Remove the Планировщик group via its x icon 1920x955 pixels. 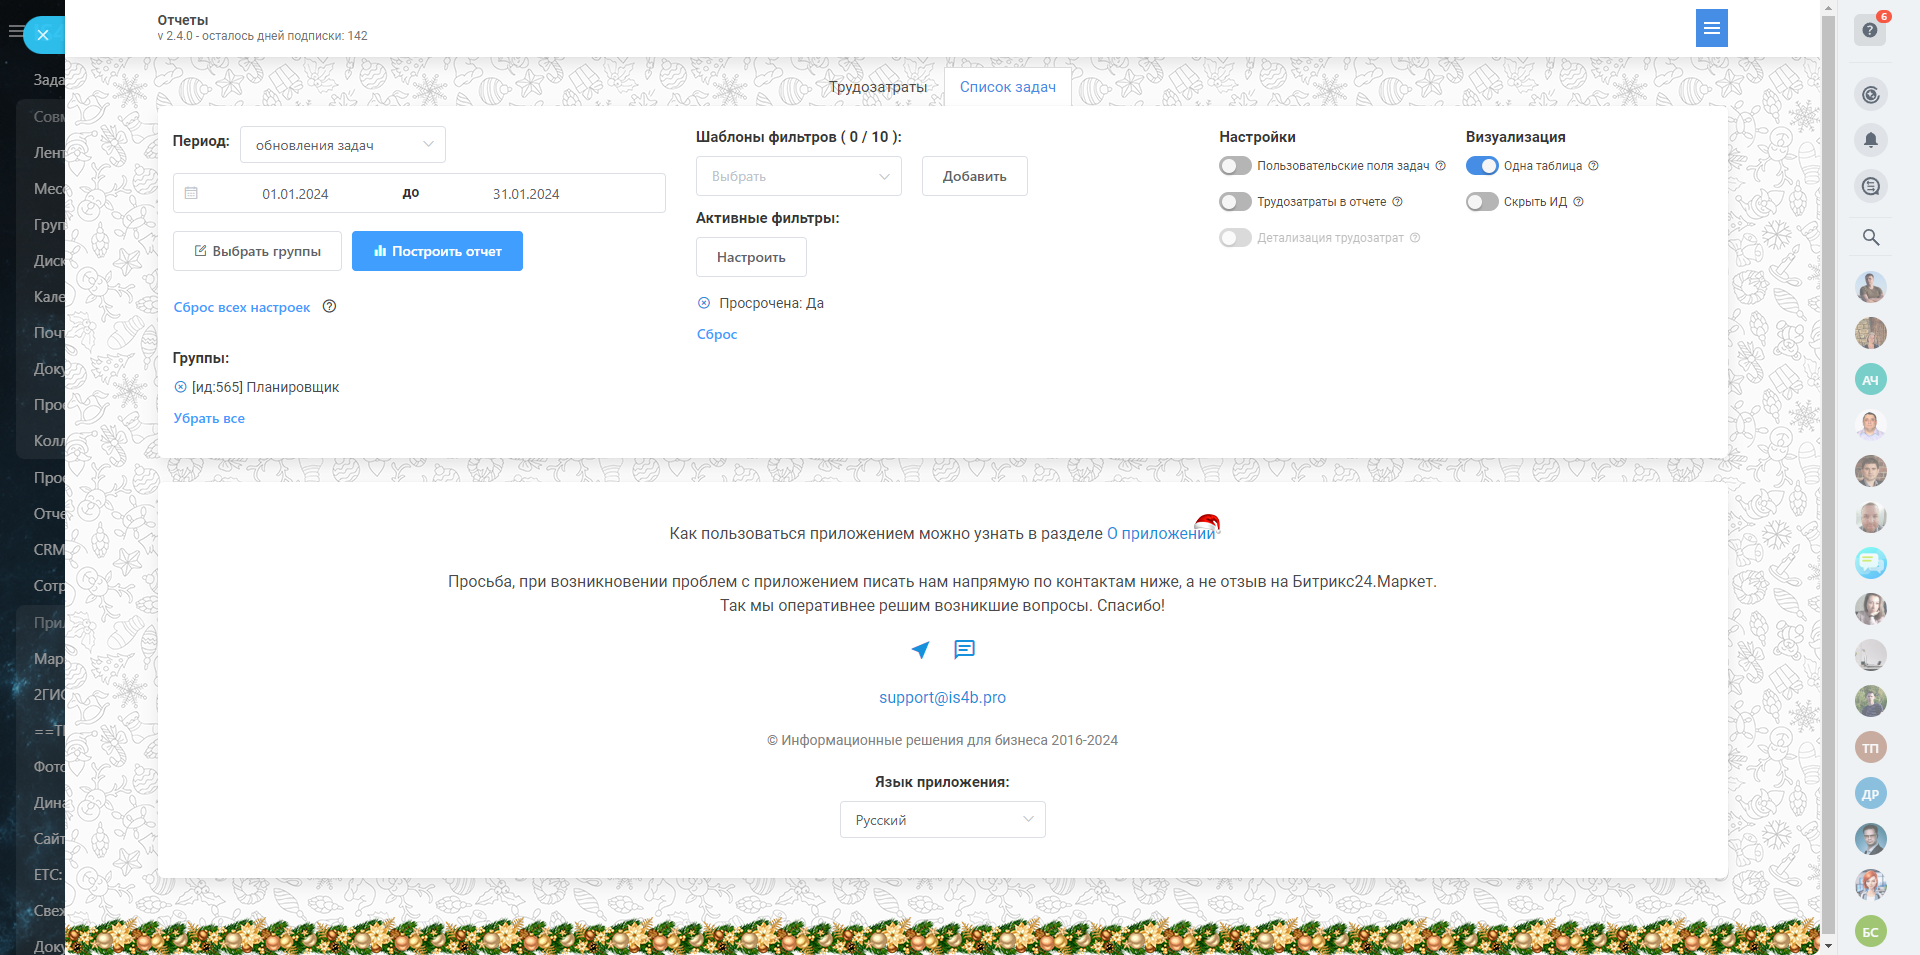tap(180, 387)
